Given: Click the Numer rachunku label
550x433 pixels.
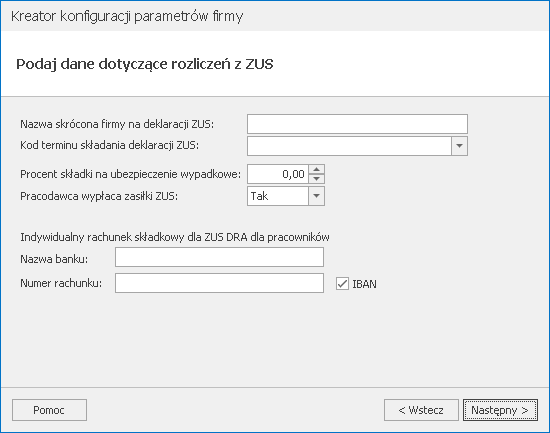Looking at the screenshot, I should [61, 283].
